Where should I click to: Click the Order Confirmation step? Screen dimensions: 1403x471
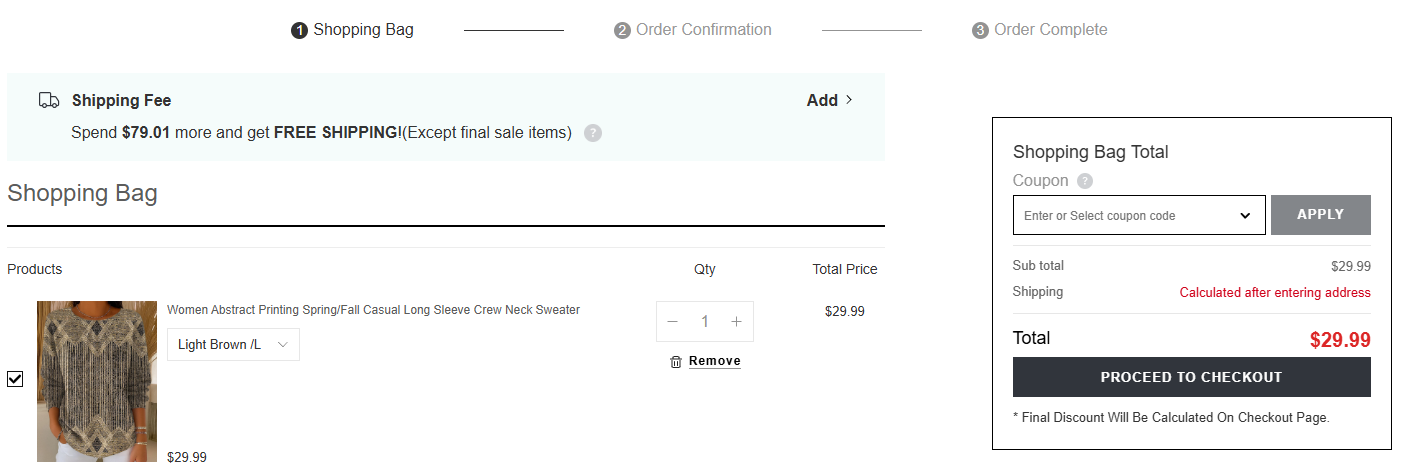[x=693, y=30]
